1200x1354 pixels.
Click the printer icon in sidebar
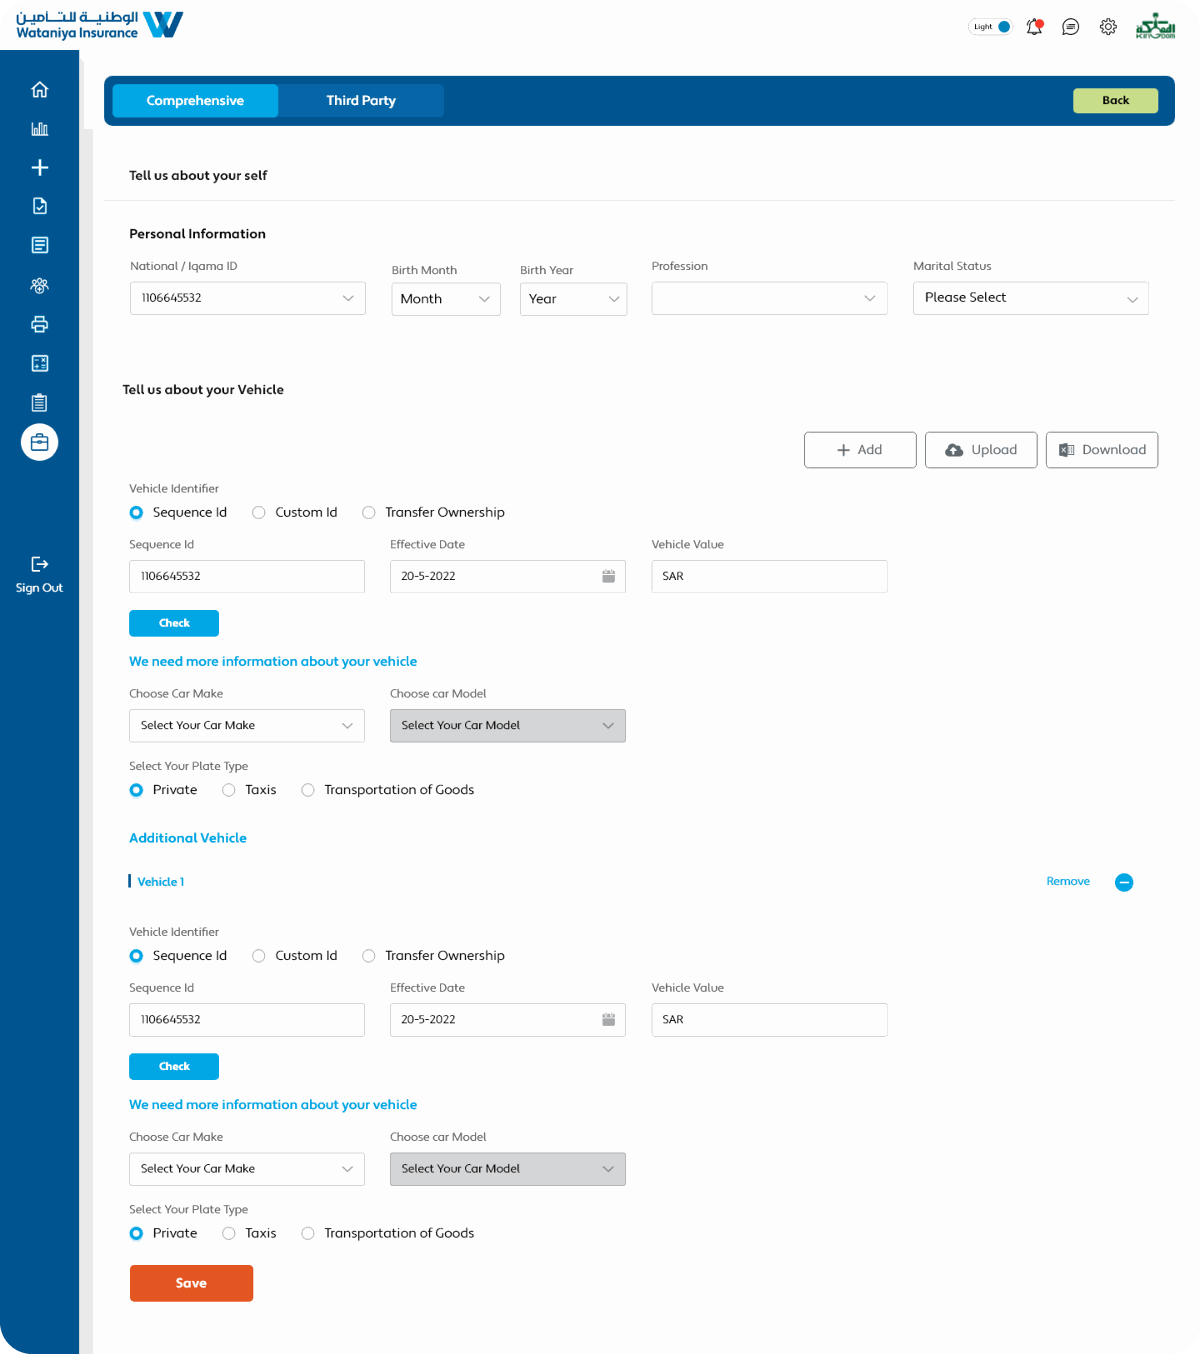tap(39, 324)
